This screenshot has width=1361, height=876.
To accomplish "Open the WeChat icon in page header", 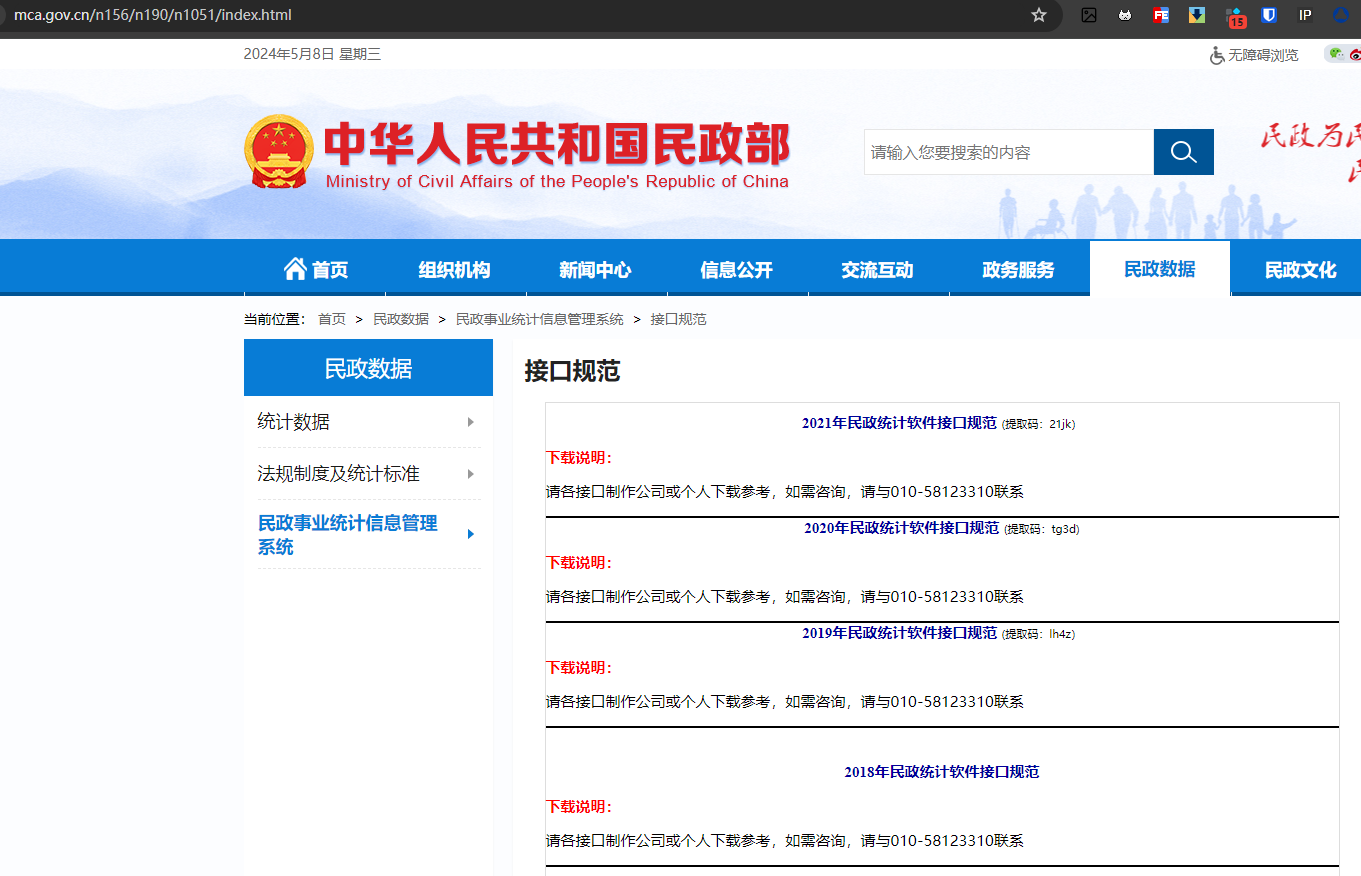I will [x=1336, y=54].
